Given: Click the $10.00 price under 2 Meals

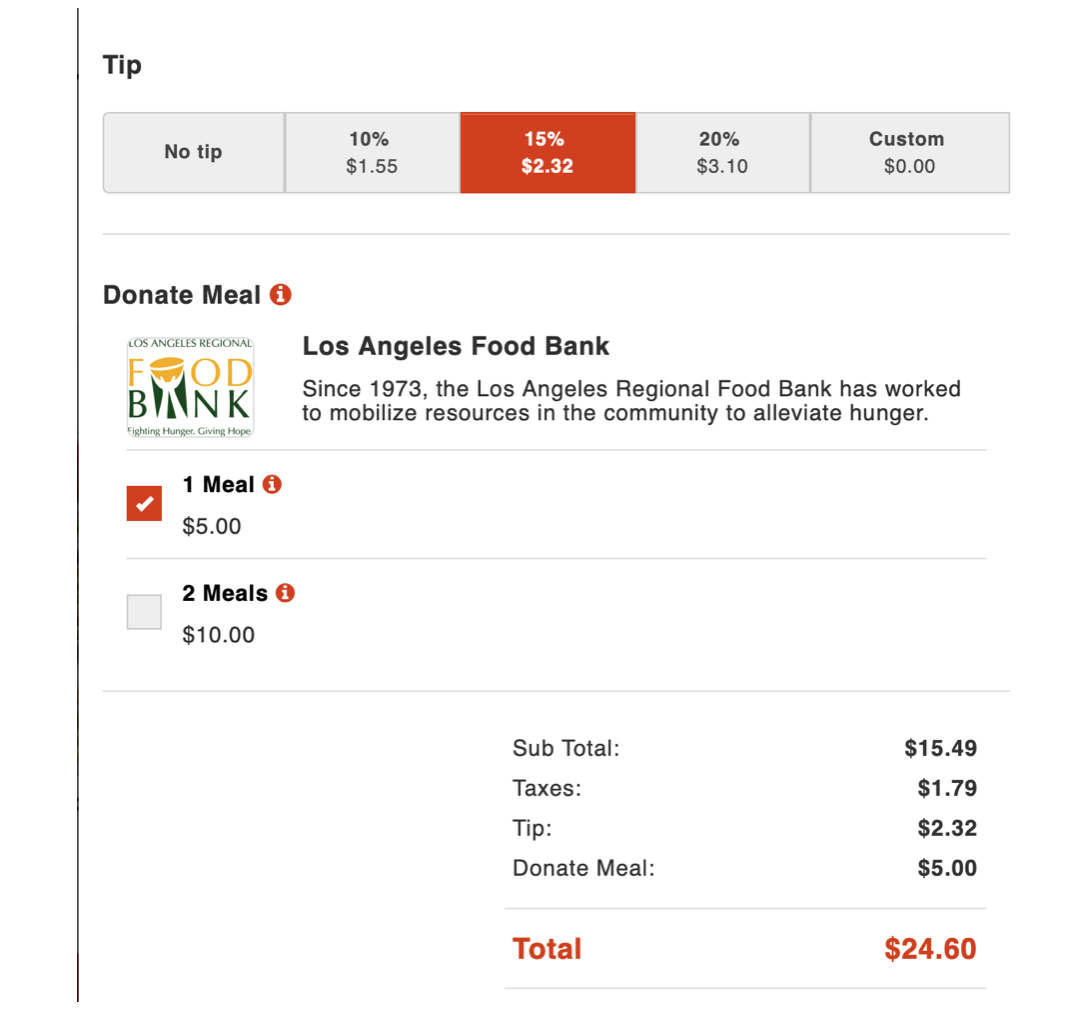Looking at the screenshot, I should [218, 635].
